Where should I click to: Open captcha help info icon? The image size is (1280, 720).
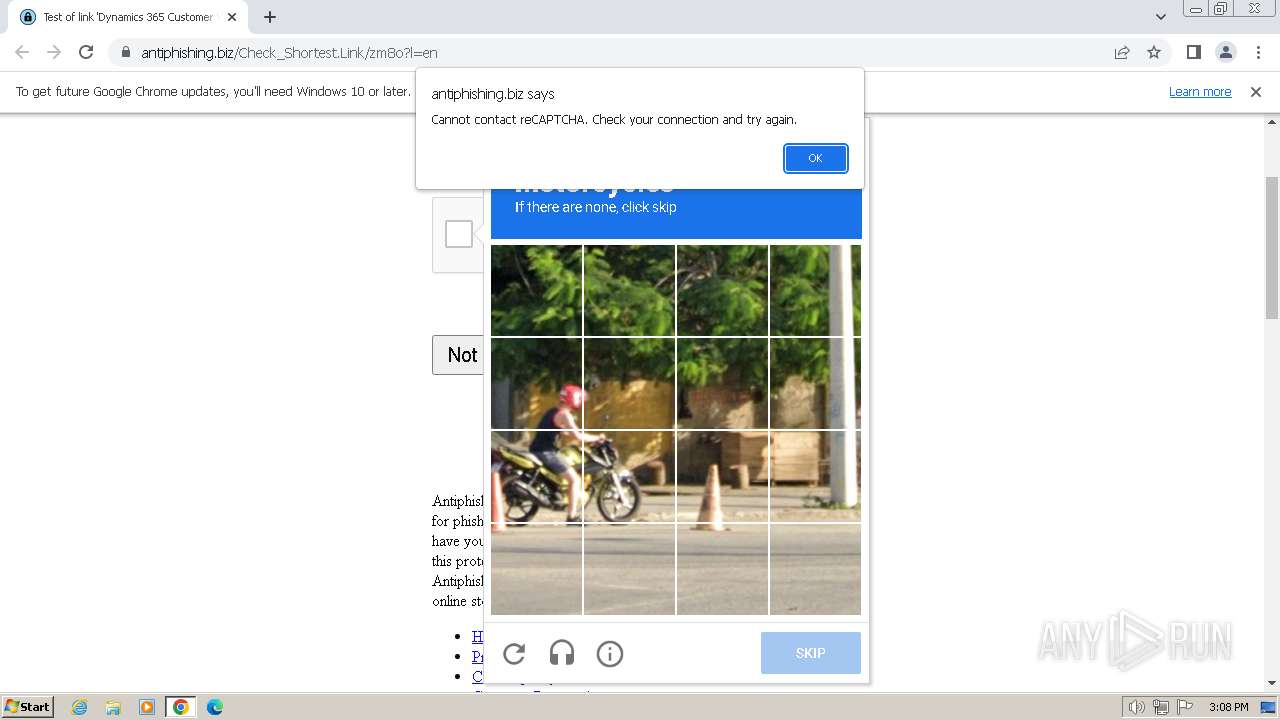click(x=610, y=654)
